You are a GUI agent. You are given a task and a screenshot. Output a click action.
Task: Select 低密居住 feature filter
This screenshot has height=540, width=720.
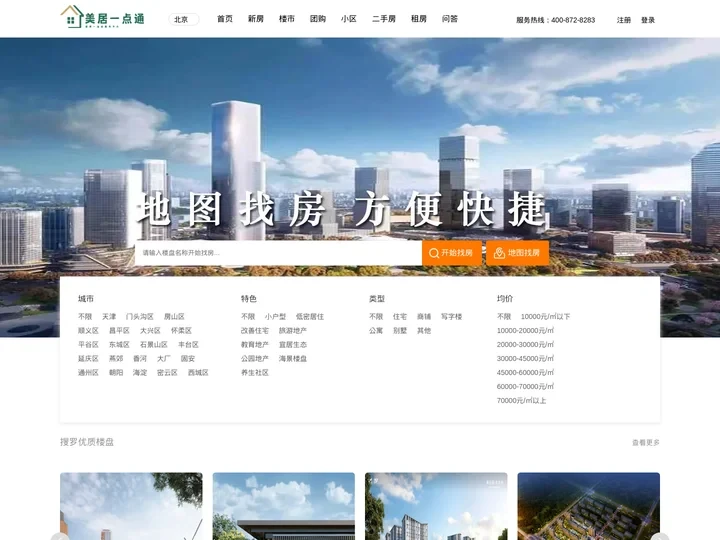(x=310, y=316)
